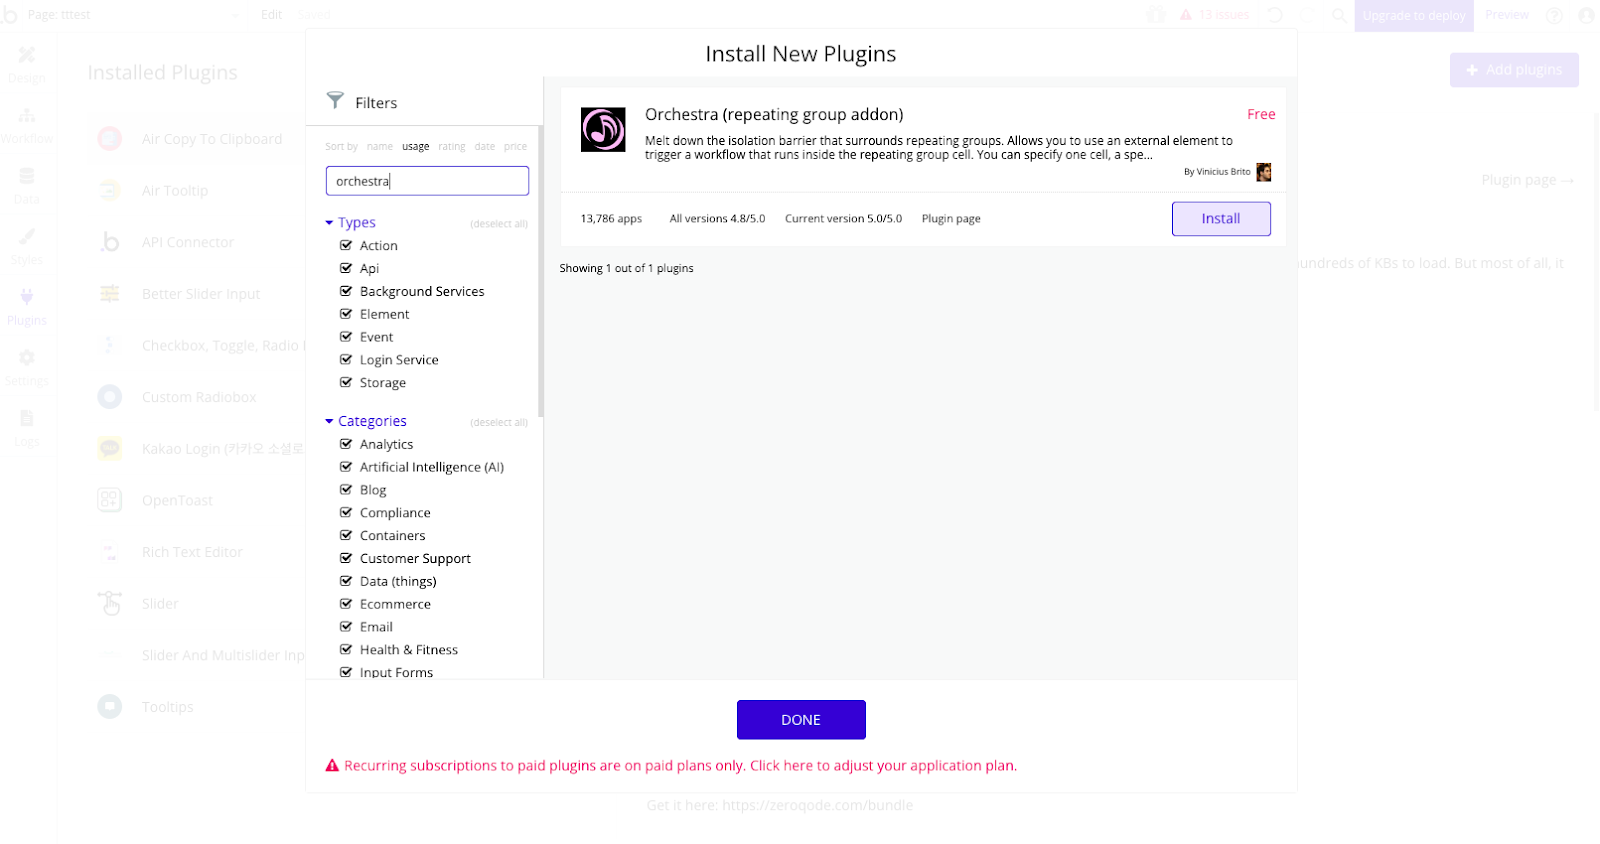Click the Filters funnel icon
This screenshot has width=1600, height=844.
[335, 100]
